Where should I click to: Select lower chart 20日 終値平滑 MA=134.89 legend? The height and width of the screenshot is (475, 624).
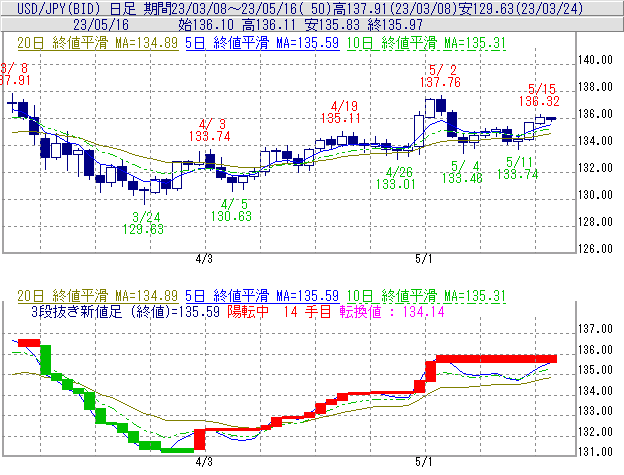tap(98, 296)
